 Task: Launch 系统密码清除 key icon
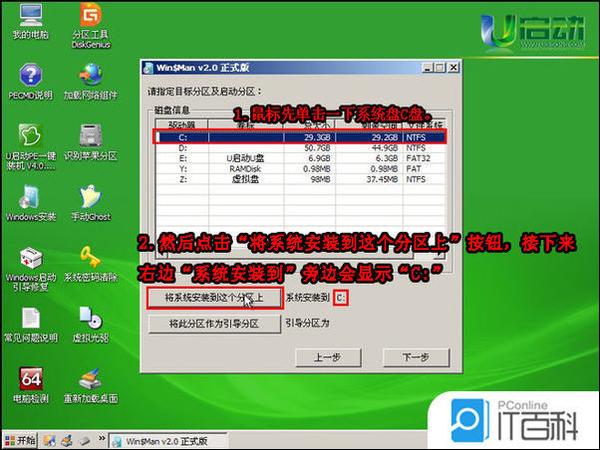point(91,263)
